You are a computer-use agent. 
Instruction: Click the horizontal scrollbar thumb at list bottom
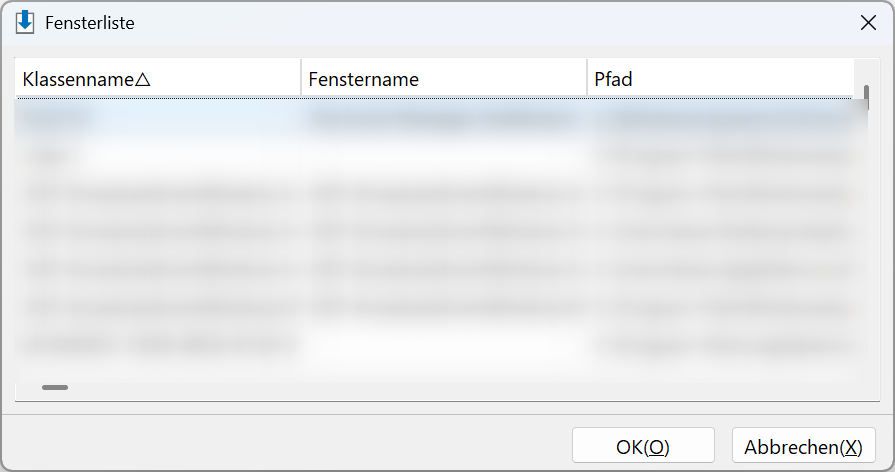(x=55, y=388)
